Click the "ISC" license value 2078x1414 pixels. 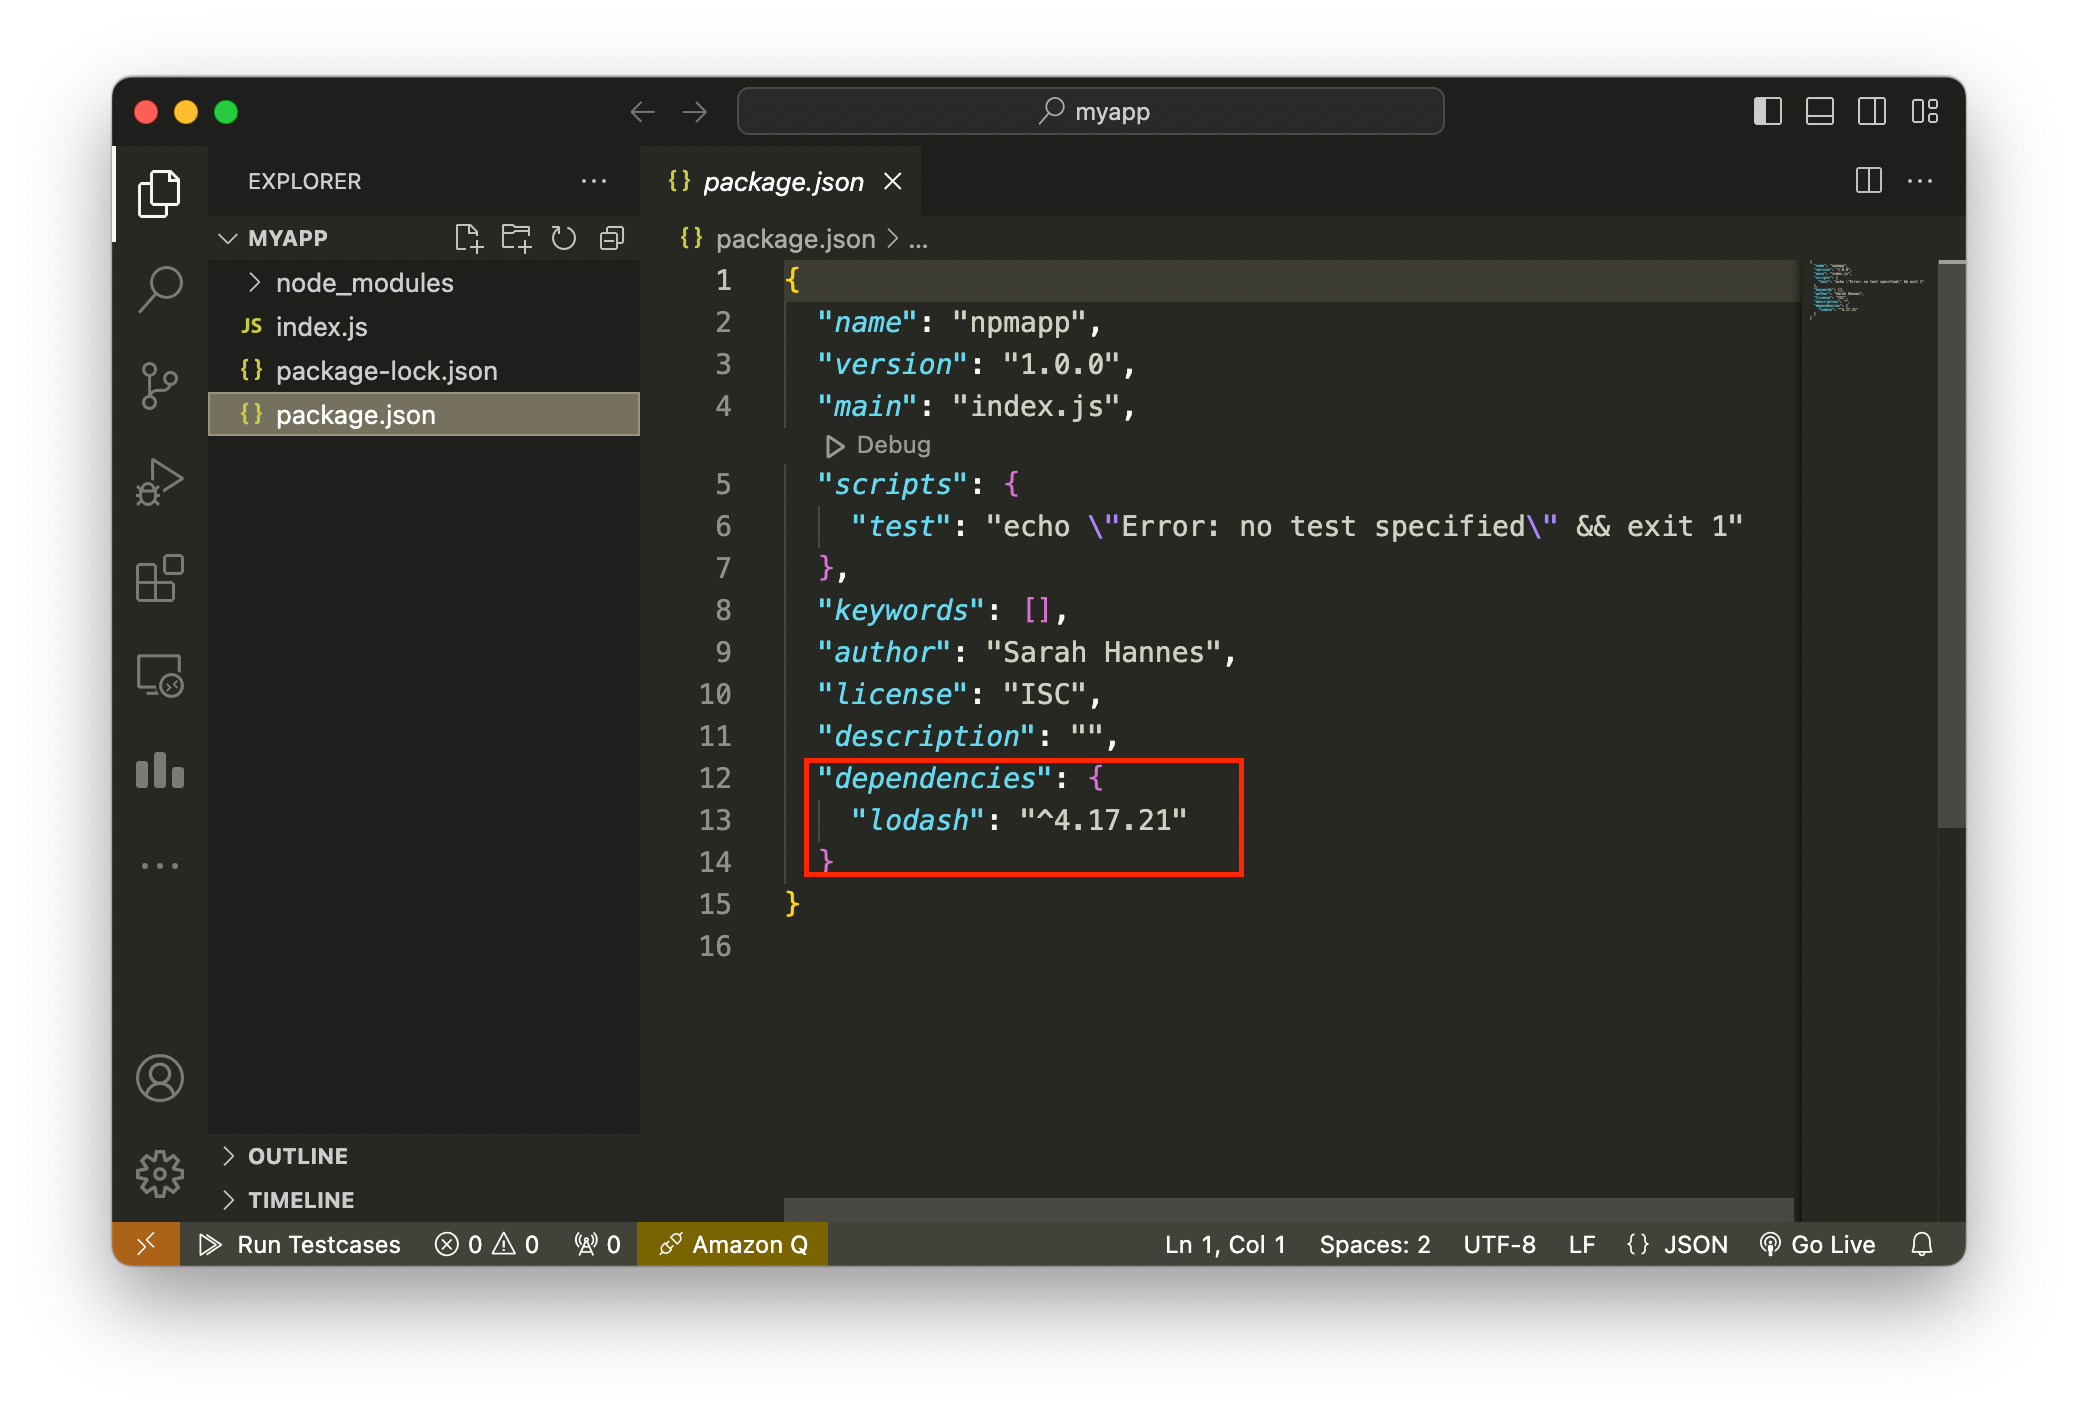pyautogui.click(x=1044, y=694)
